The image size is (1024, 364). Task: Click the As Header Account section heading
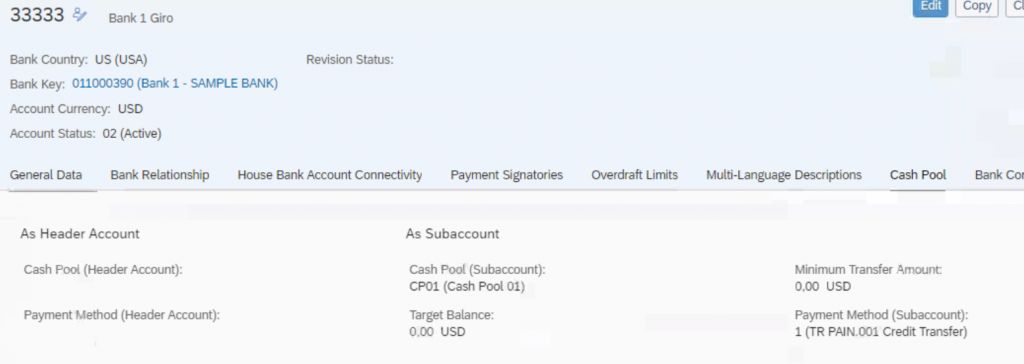click(80, 234)
